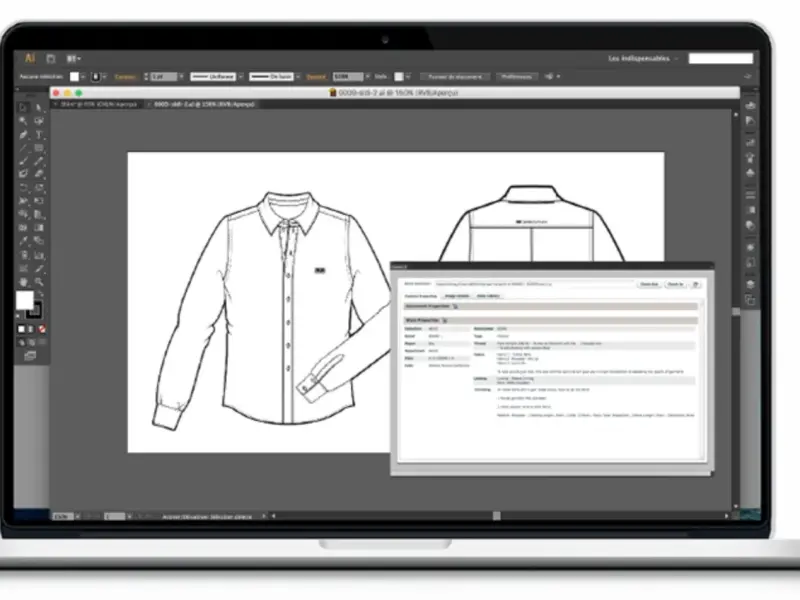Viewport: 800px width, 600px height.
Task: Switch to Draw Behind mode
Action: [31, 342]
